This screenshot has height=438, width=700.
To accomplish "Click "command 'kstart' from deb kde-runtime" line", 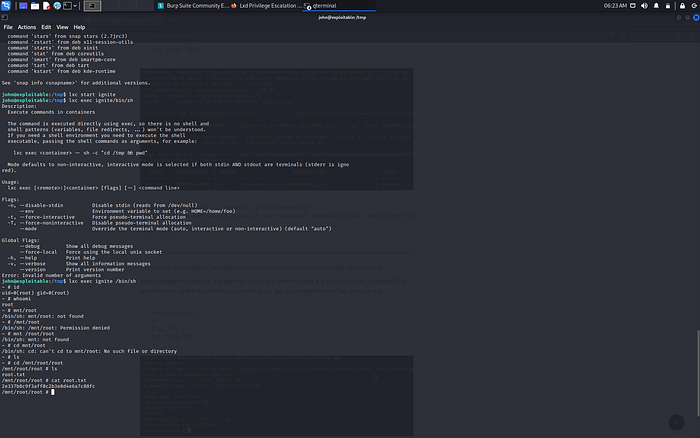I will (61, 71).
